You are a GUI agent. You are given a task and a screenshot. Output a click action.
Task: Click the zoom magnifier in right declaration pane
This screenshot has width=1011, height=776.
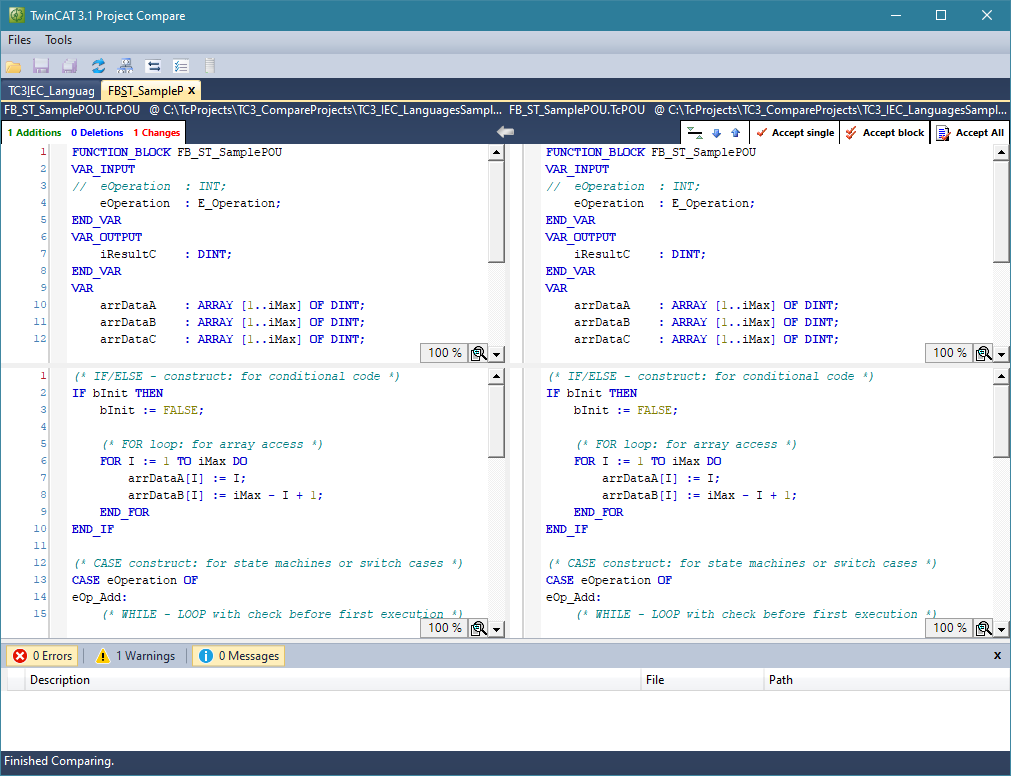[x=983, y=353]
